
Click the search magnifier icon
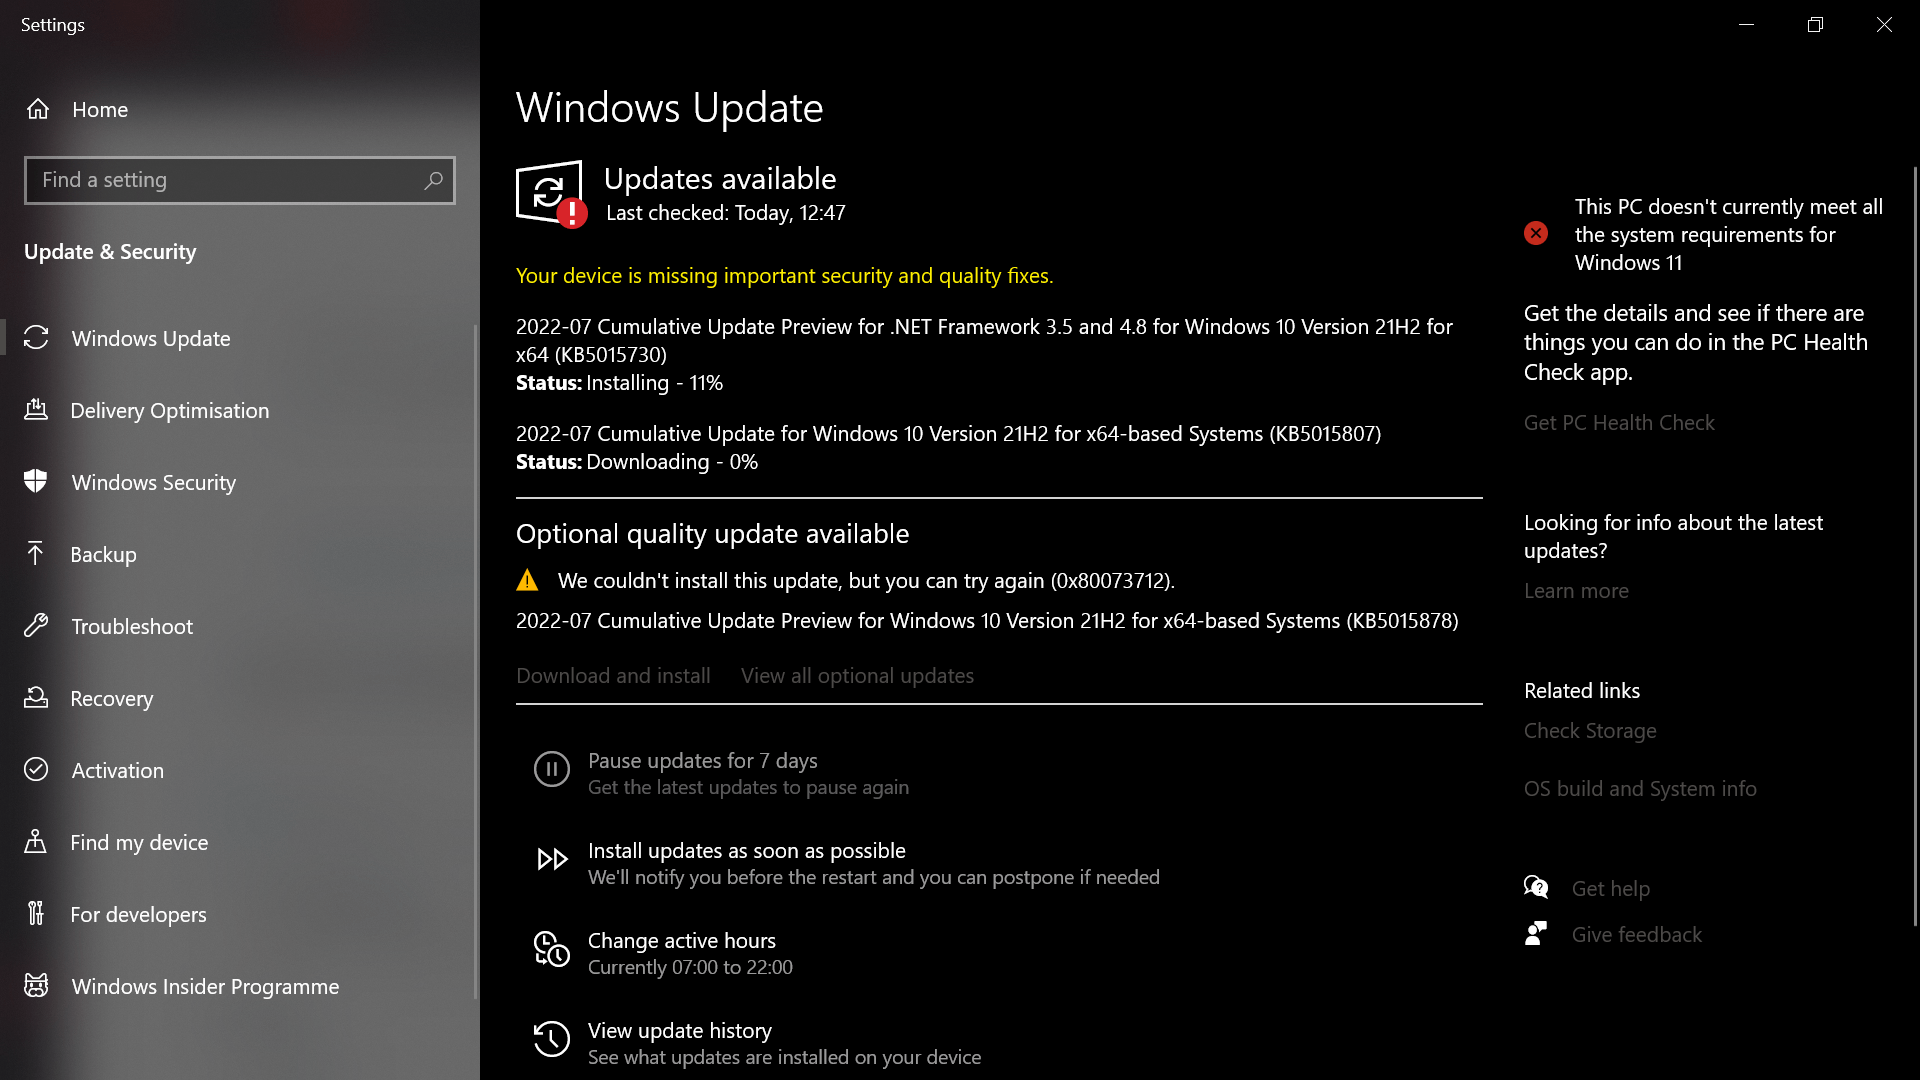pyautogui.click(x=433, y=180)
